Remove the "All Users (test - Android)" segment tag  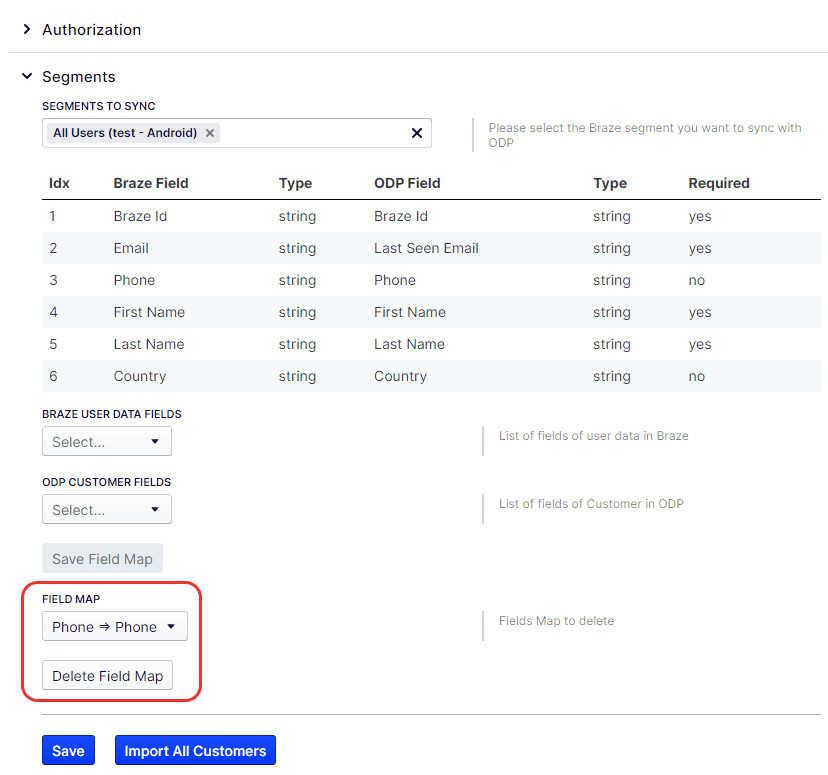[x=210, y=132]
